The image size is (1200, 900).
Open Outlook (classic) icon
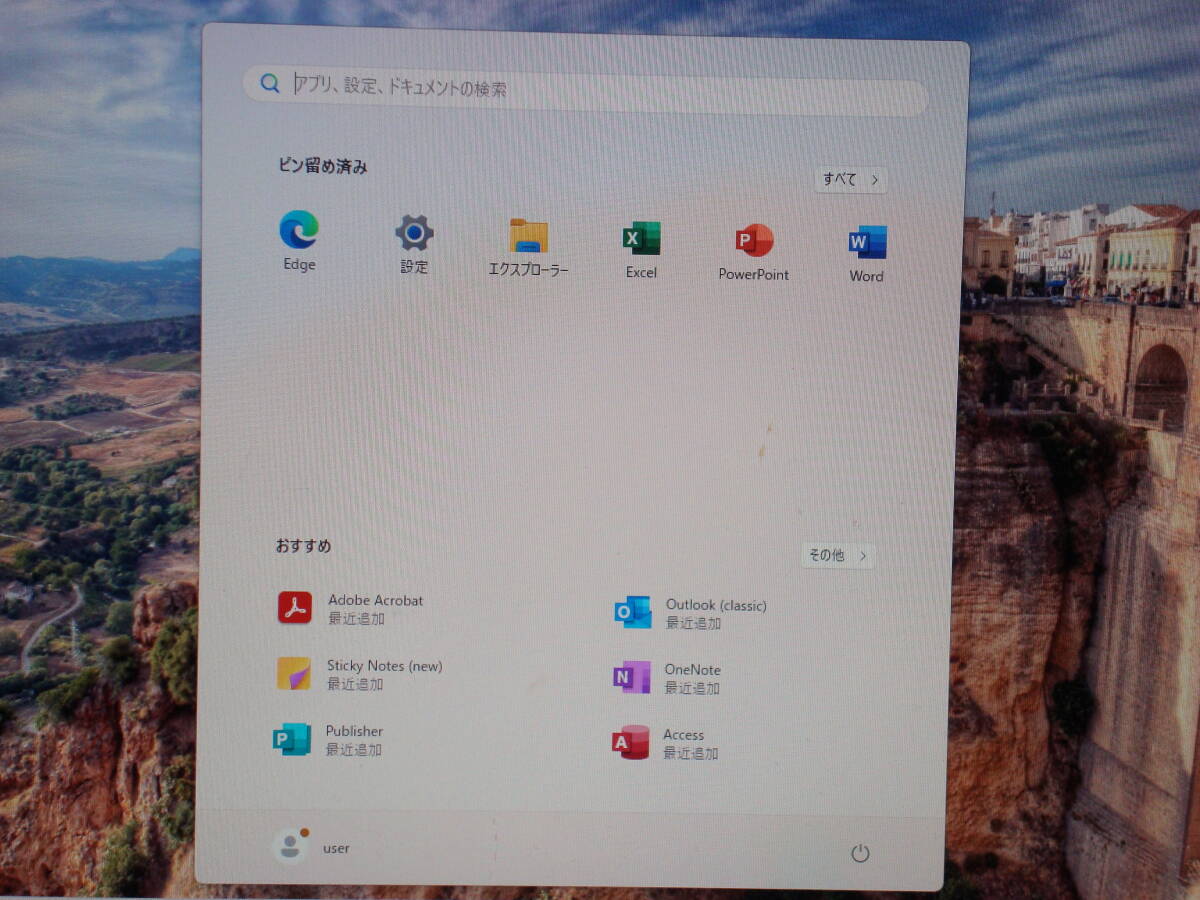(632, 612)
